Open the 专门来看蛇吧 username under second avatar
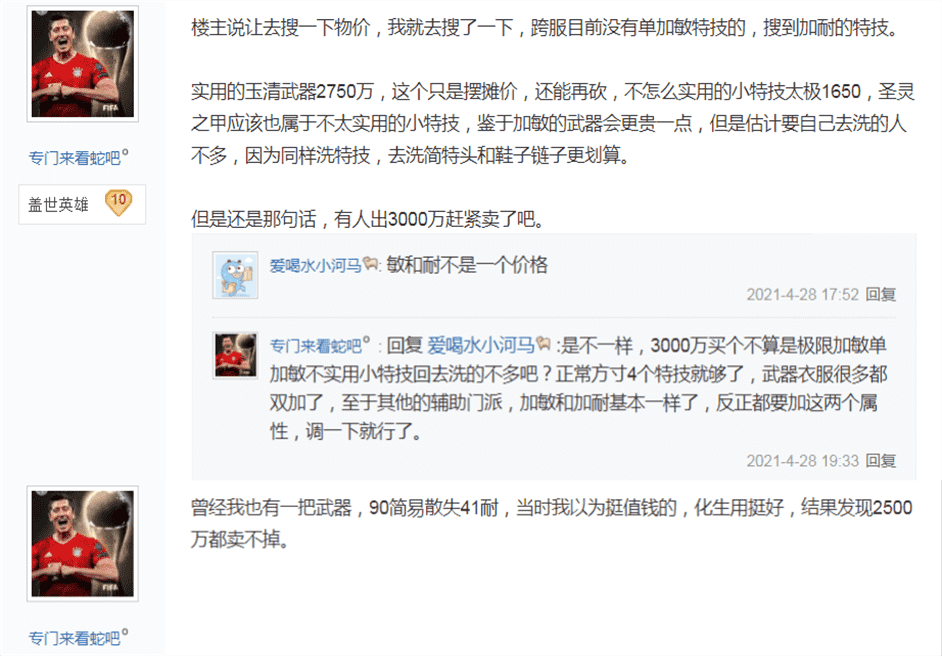The image size is (942, 656). click(74, 638)
